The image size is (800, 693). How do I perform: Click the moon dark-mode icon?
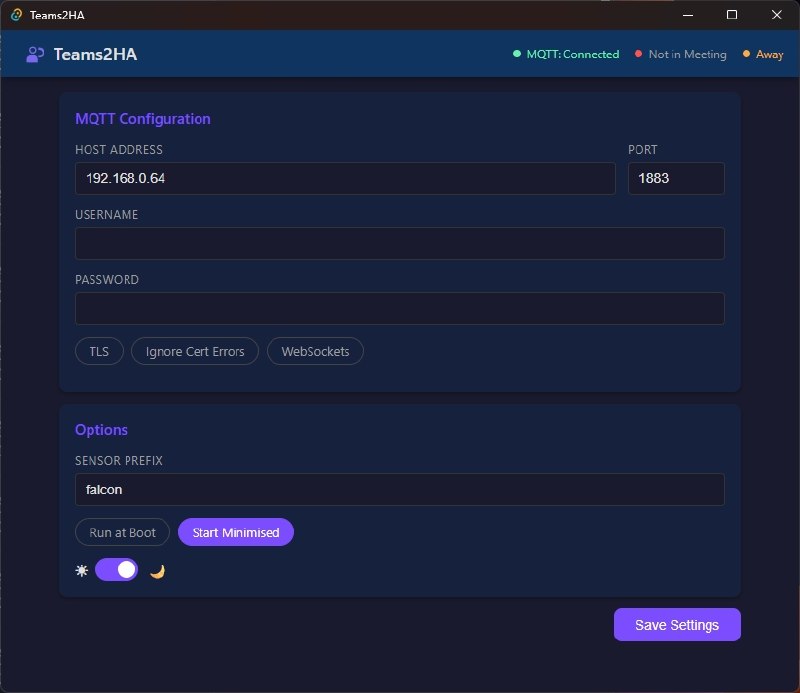[x=157, y=571]
